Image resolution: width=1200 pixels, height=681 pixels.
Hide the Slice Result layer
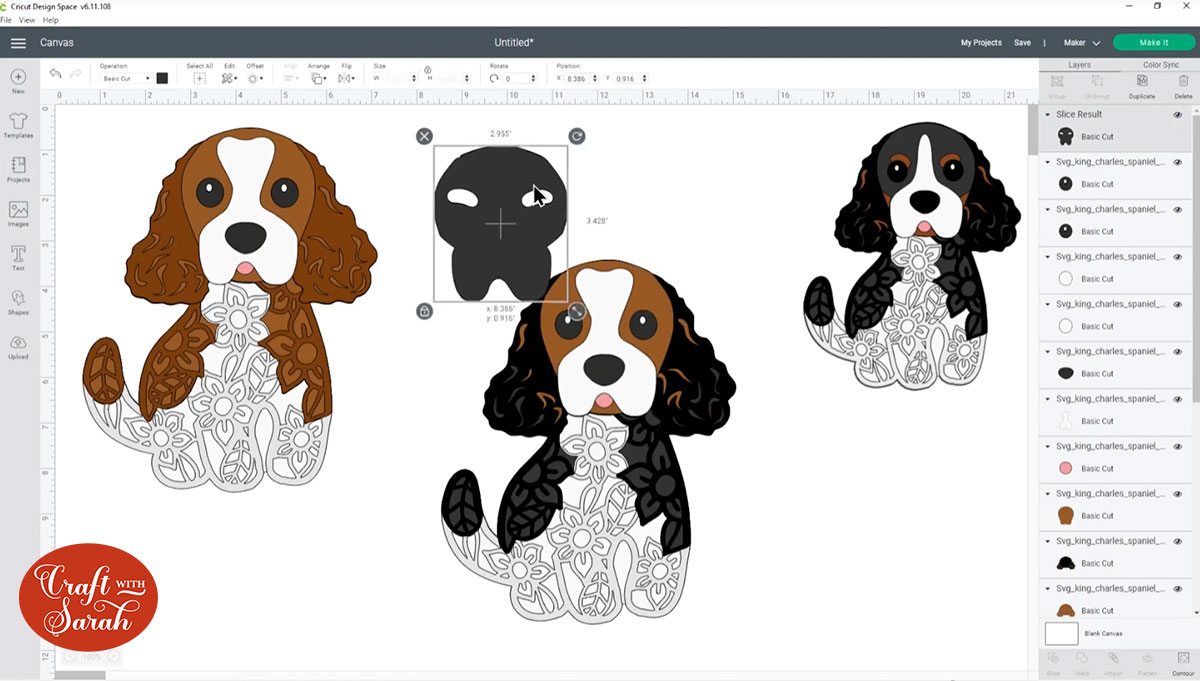(x=1177, y=115)
